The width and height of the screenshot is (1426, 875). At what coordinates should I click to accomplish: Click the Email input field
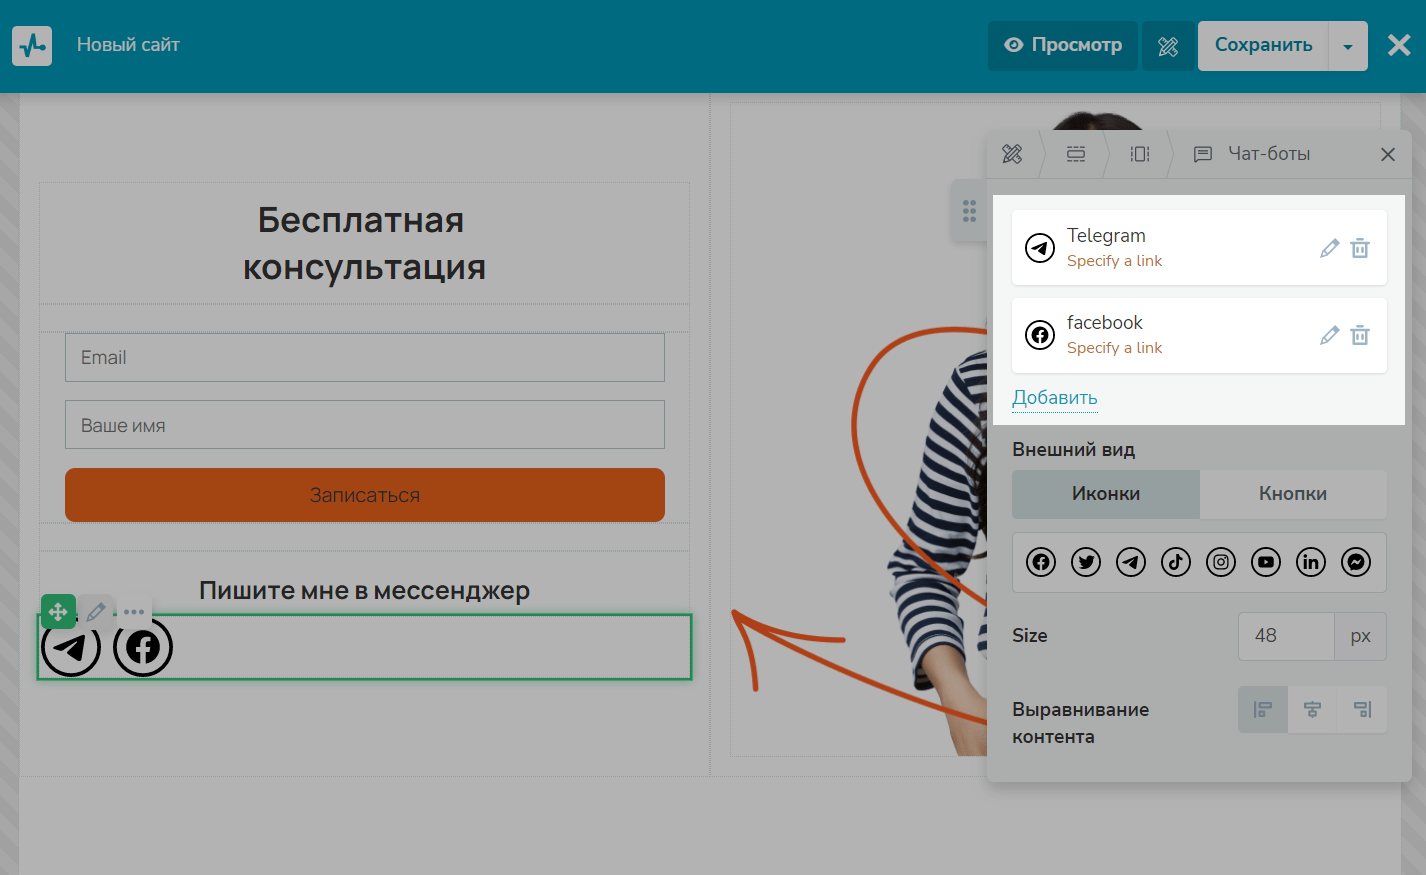(365, 358)
